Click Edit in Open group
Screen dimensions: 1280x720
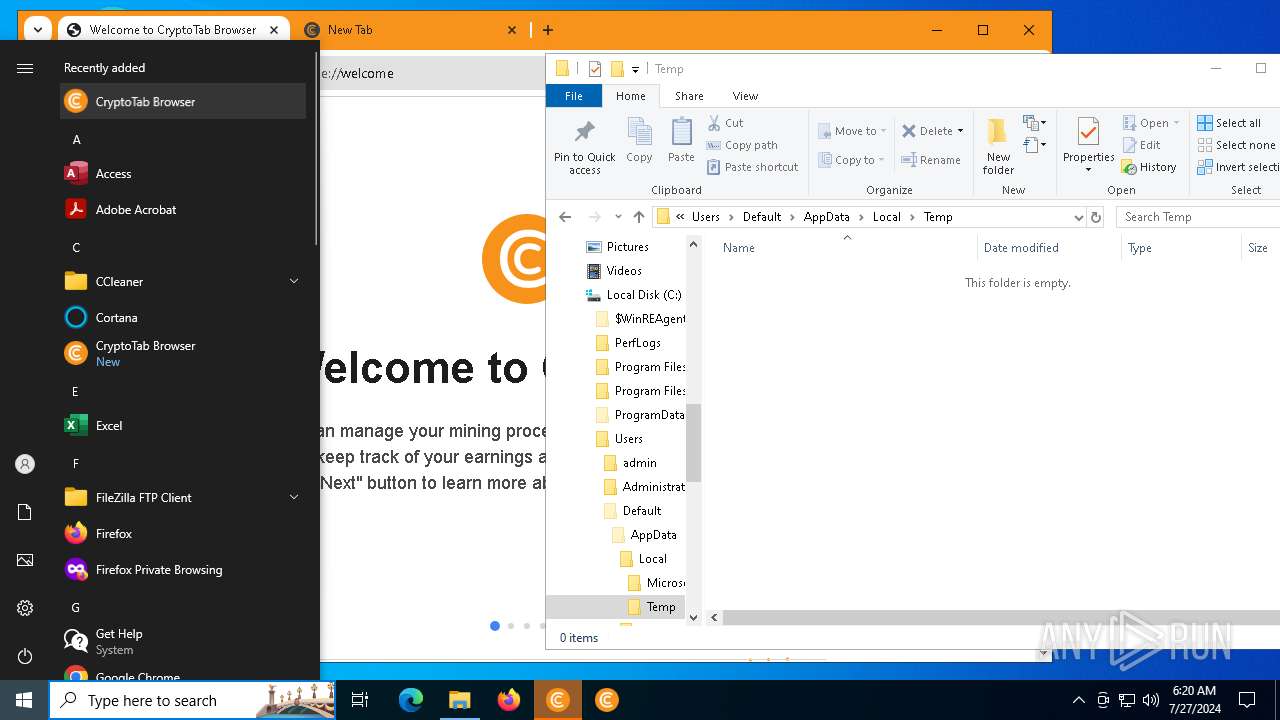click(x=1141, y=145)
